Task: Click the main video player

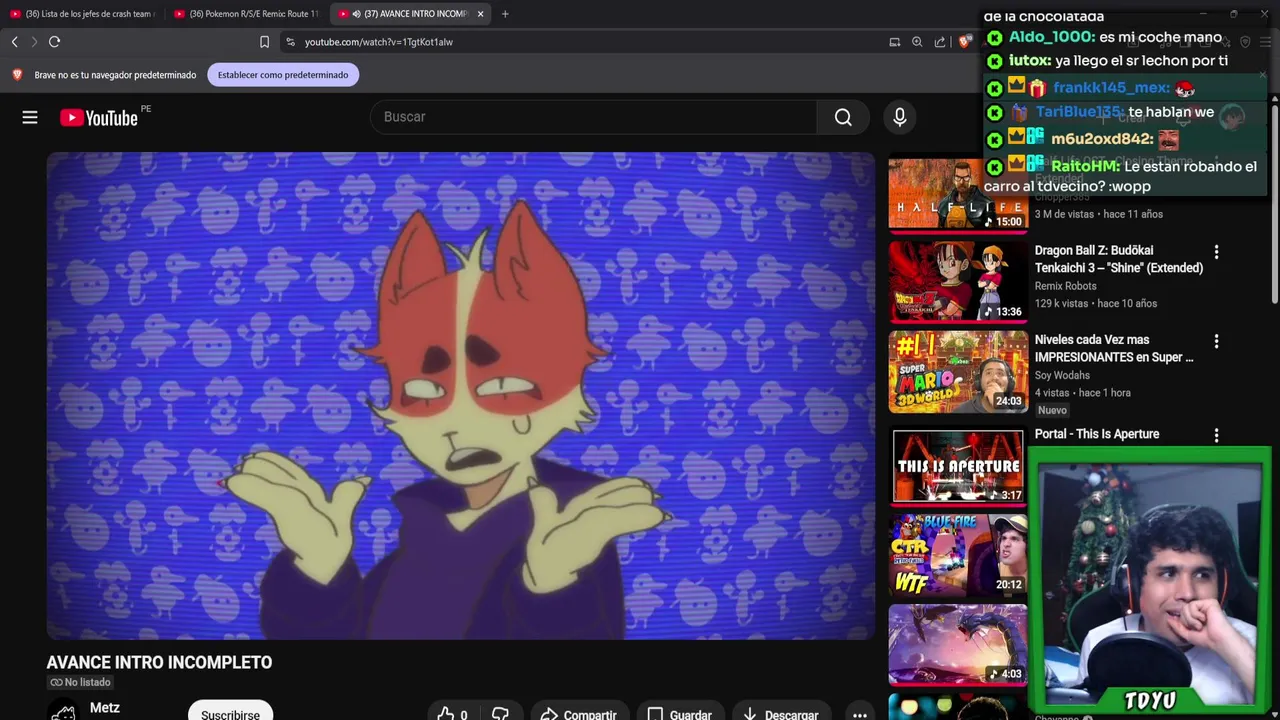Action: [461, 396]
